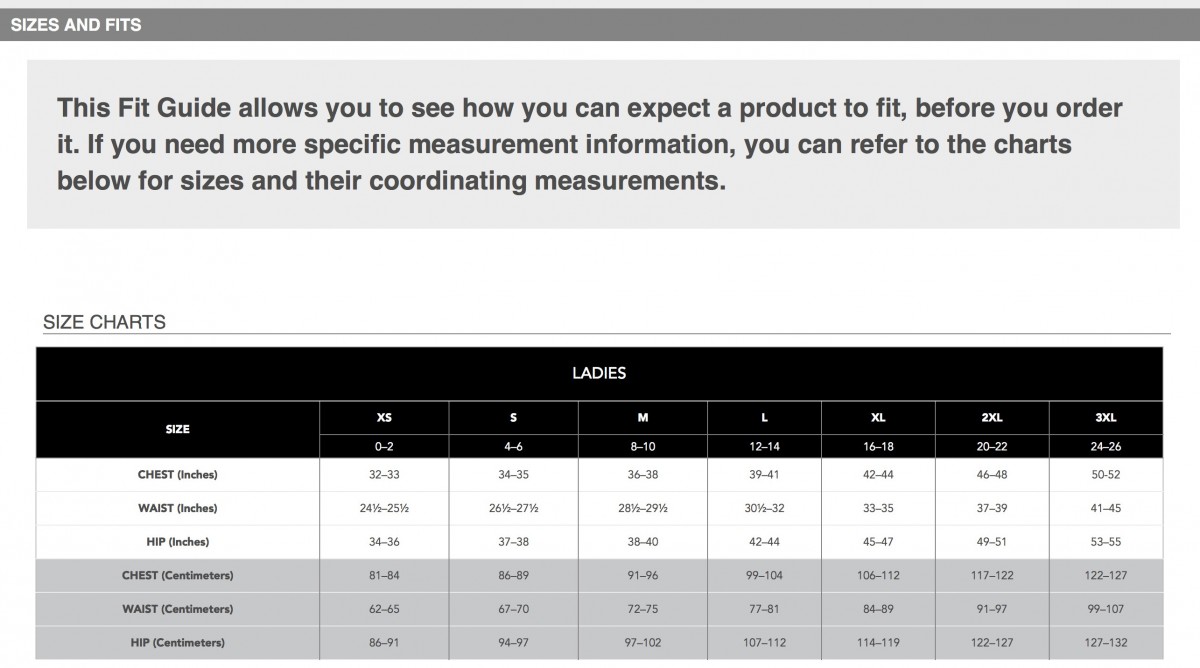Click the SIZE CHARTS section heading
This screenshot has height=668, width=1200.
click(104, 322)
